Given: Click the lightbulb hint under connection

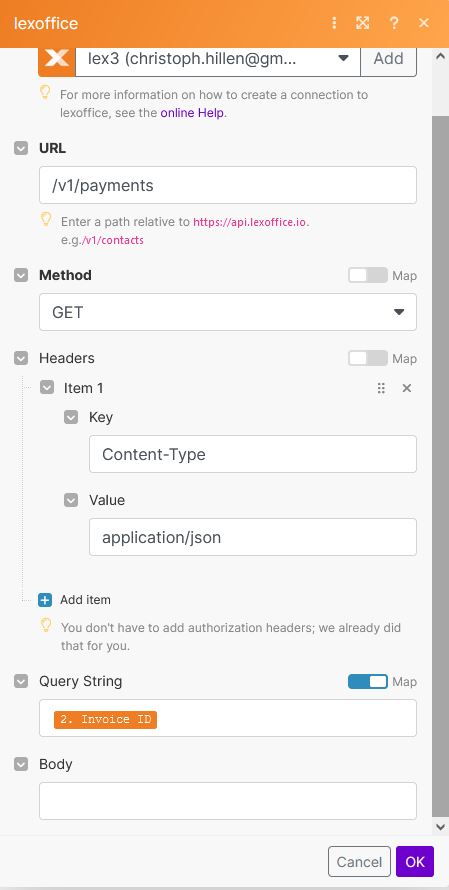Looking at the screenshot, I should (x=46, y=93).
